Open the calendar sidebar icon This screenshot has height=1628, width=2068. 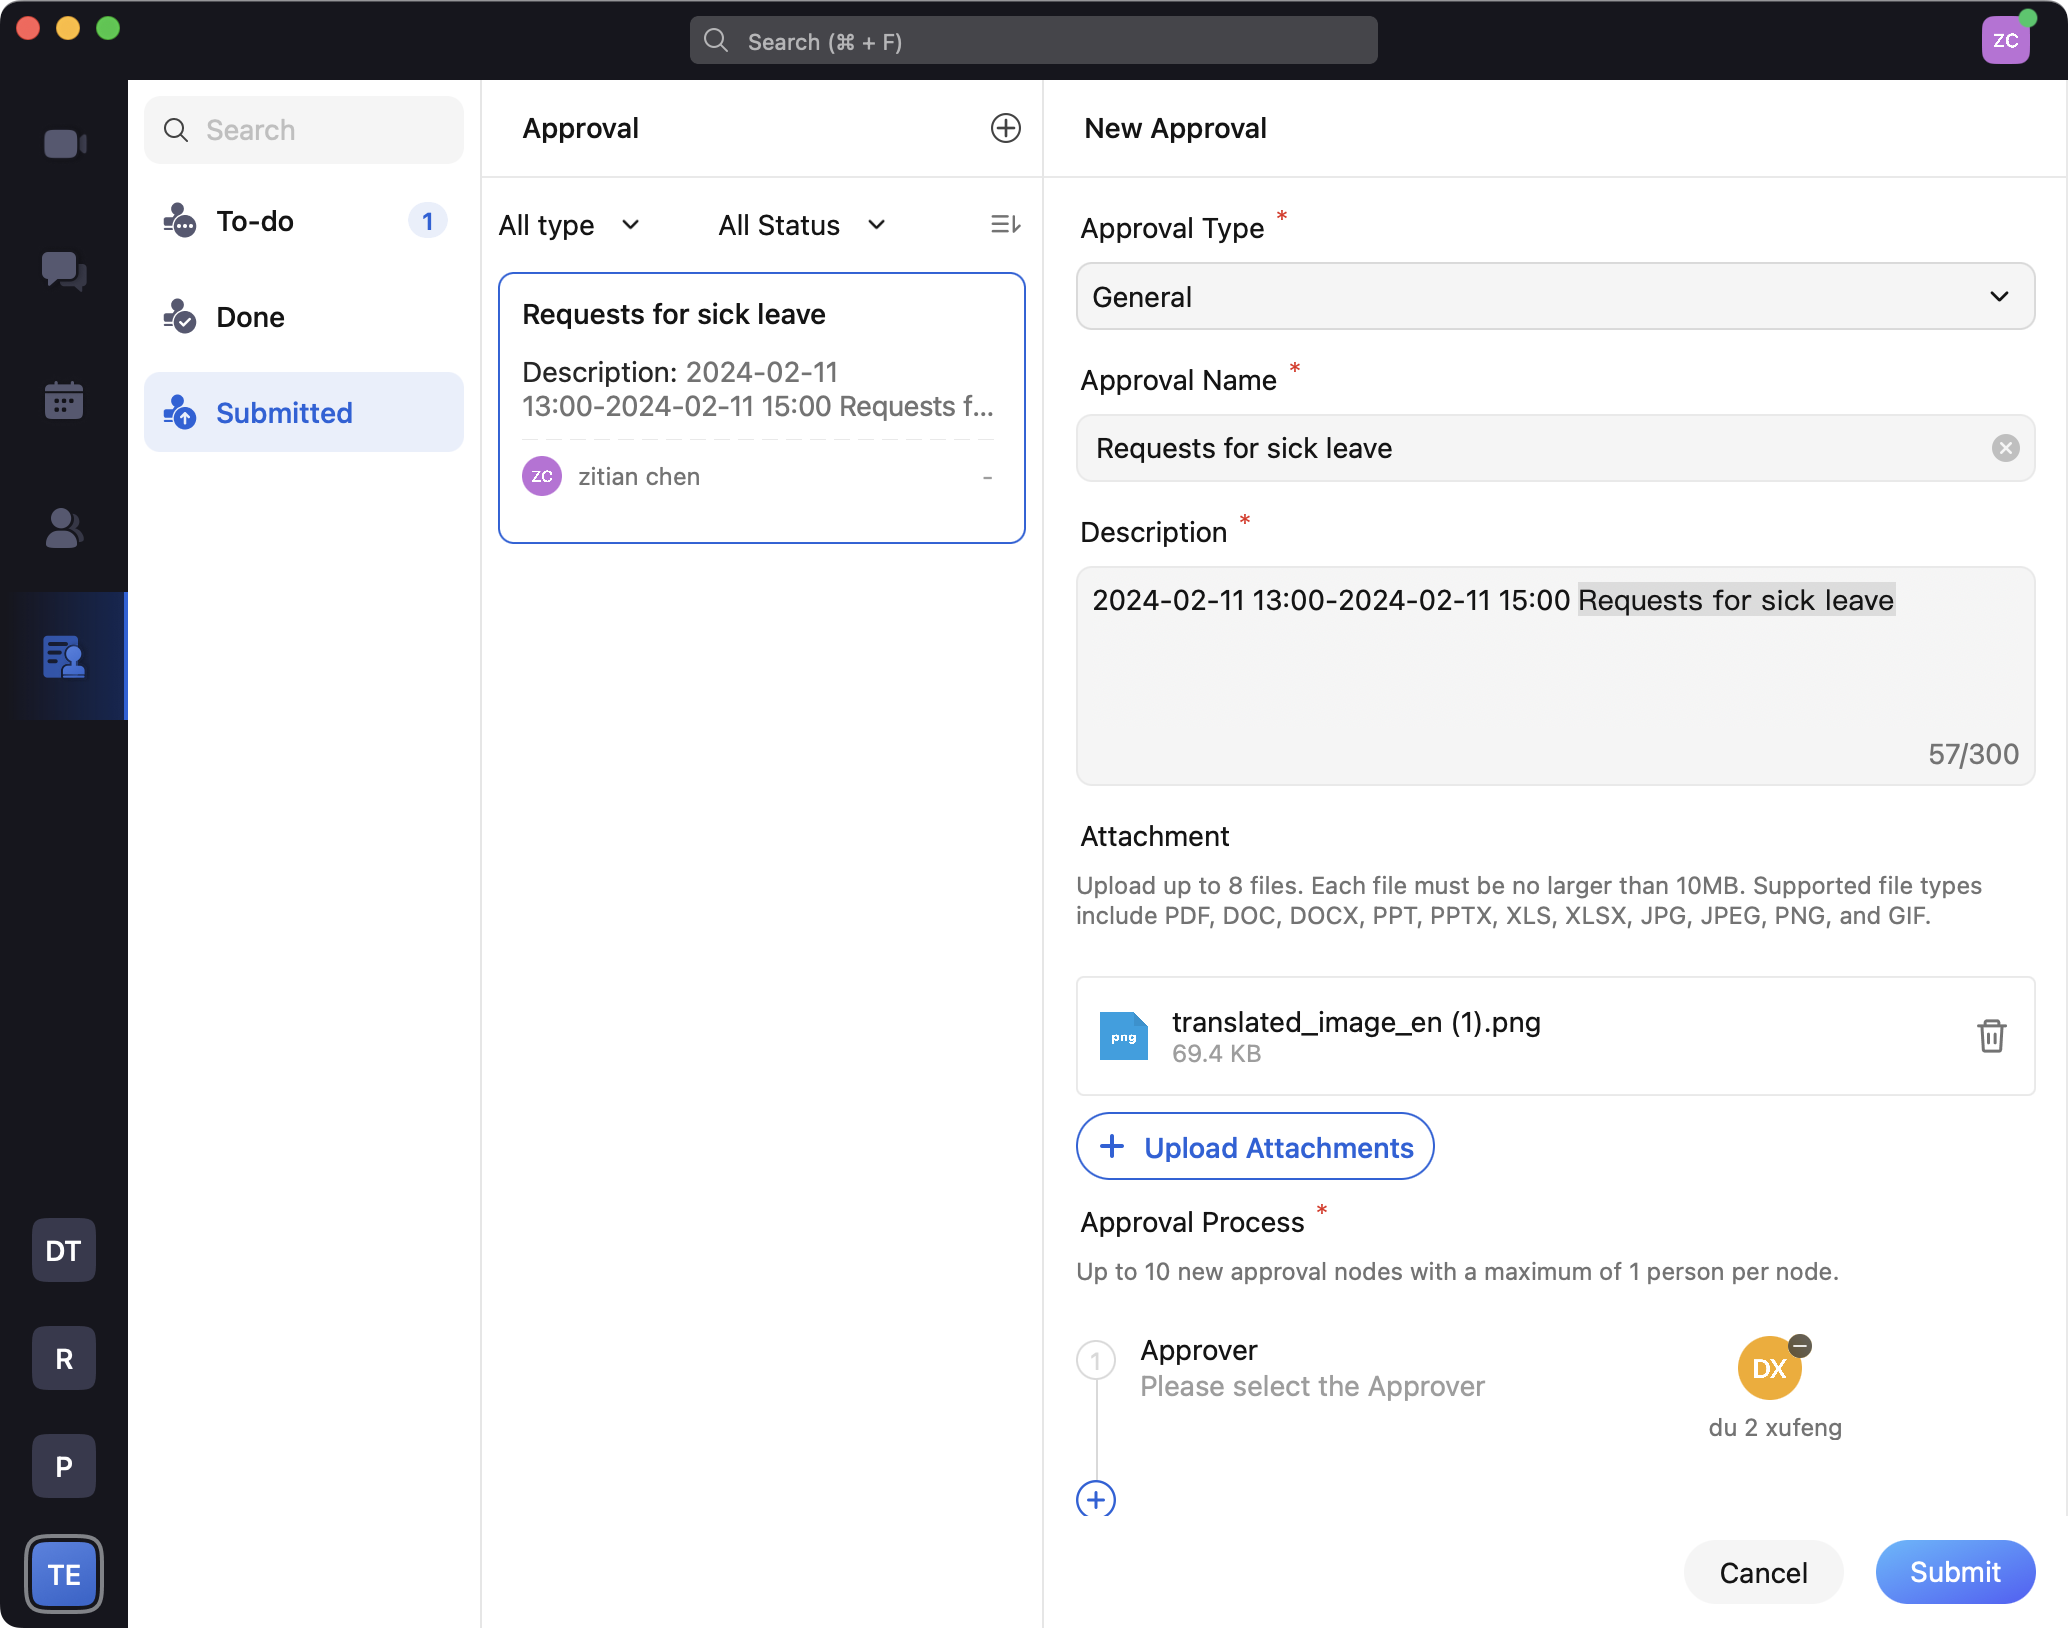(65, 400)
